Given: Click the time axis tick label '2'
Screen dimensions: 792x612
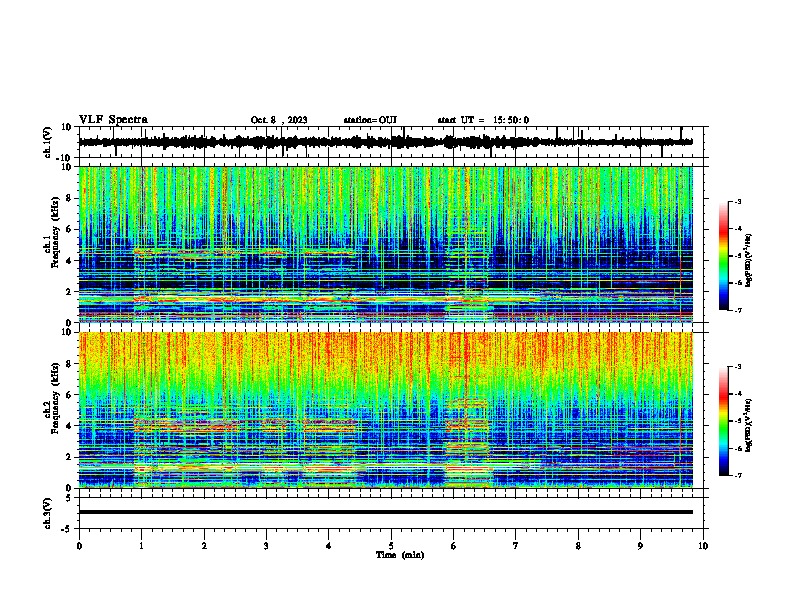Looking at the screenshot, I should pyautogui.click(x=204, y=546).
